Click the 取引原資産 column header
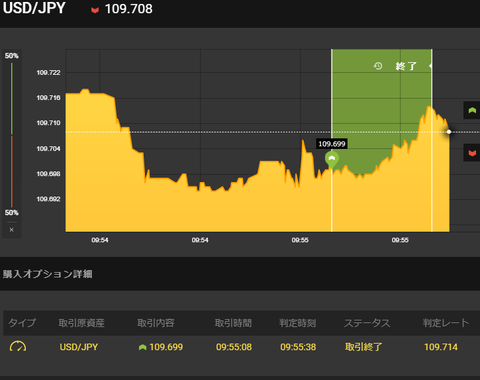480x380 pixels. point(82,323)
